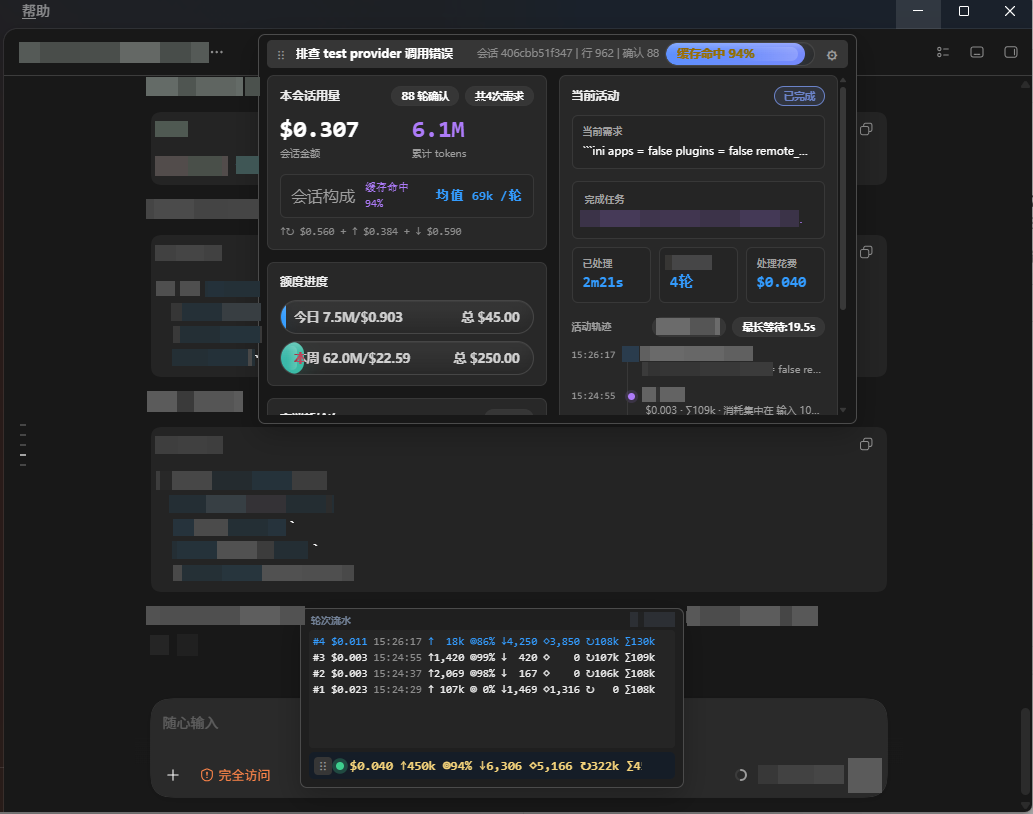Screen dimensions: 1033x814
Task: Select round #3 row in 轮次流水
Action: click(x=484, y=657)
